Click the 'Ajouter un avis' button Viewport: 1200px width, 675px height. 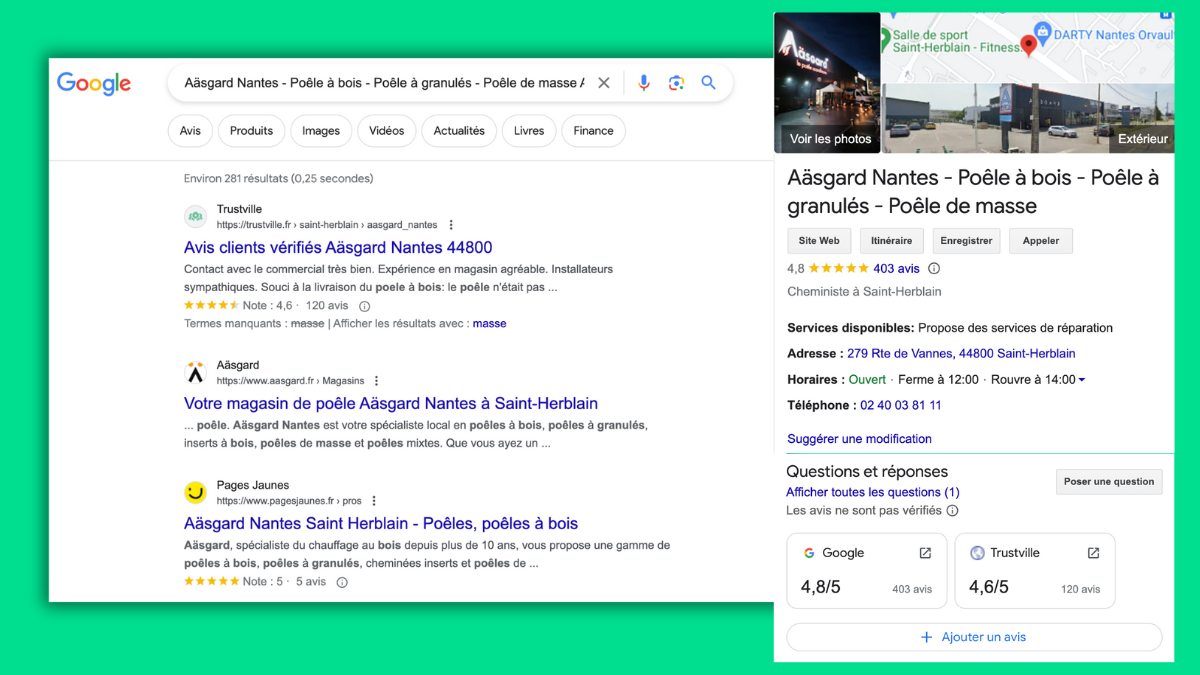coord(974,637)
